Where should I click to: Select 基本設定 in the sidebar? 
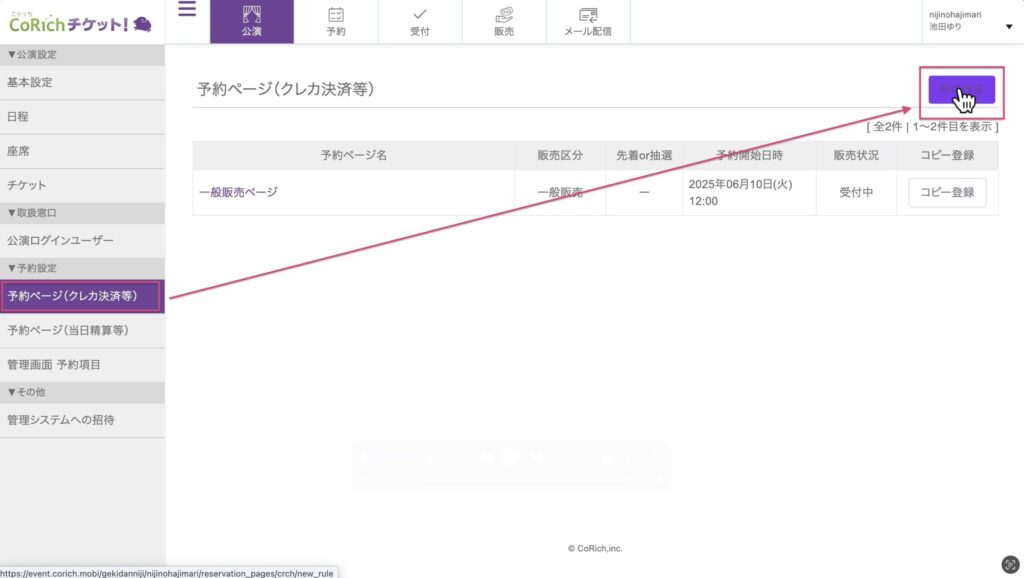30,83
